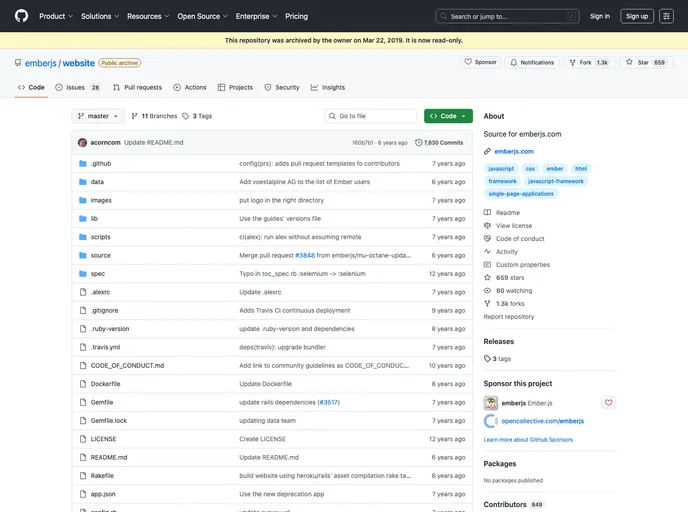This screenshot has width=688, height=512.
Task: Open the Rakefile file
Action: [102, 476]
